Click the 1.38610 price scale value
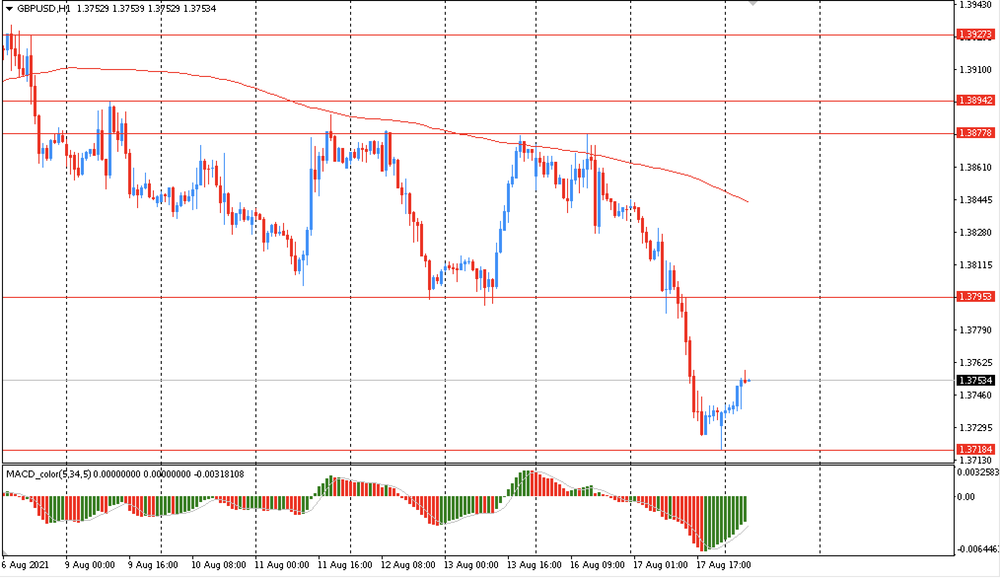Image resolution: width=1000 pixels, height=578 pixels. [x=976, y=167]
